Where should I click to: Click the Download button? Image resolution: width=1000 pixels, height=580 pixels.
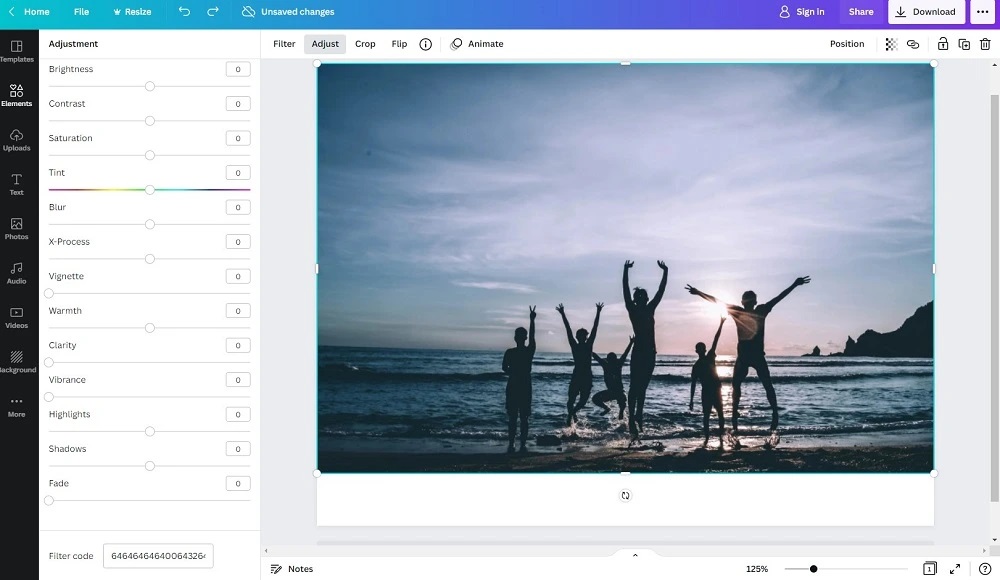pyautogui.click(x=925, y=11)
